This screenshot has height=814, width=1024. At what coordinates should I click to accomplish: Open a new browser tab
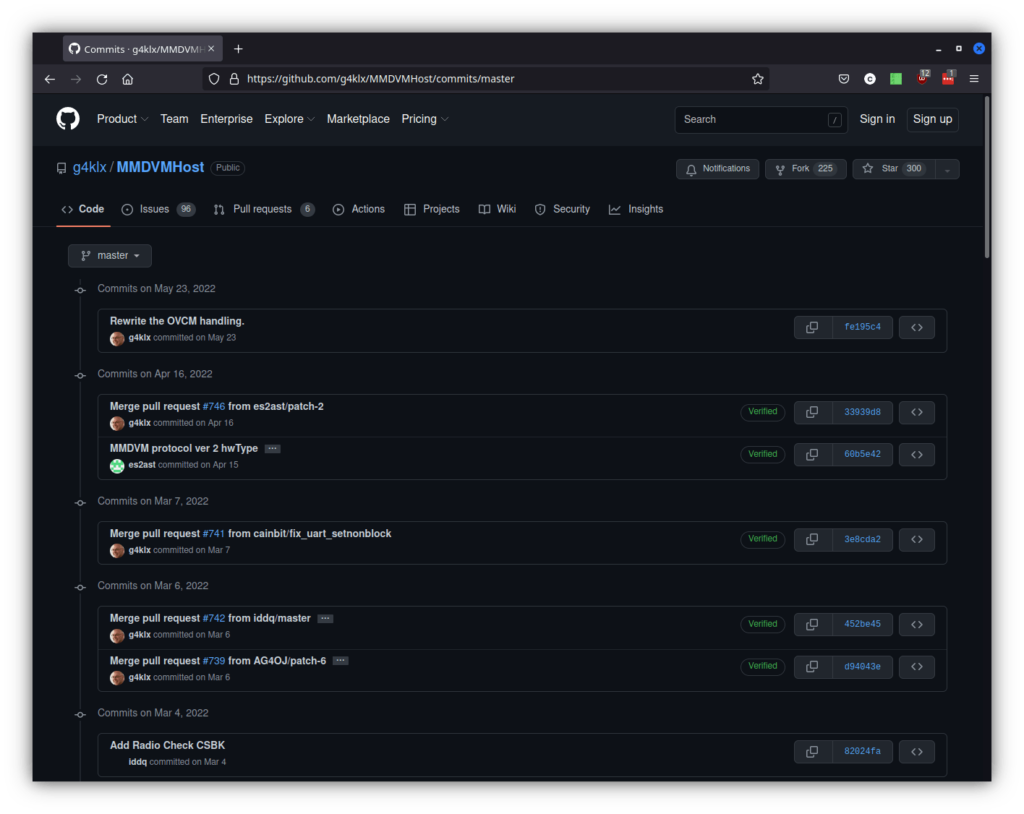point(238,49)
